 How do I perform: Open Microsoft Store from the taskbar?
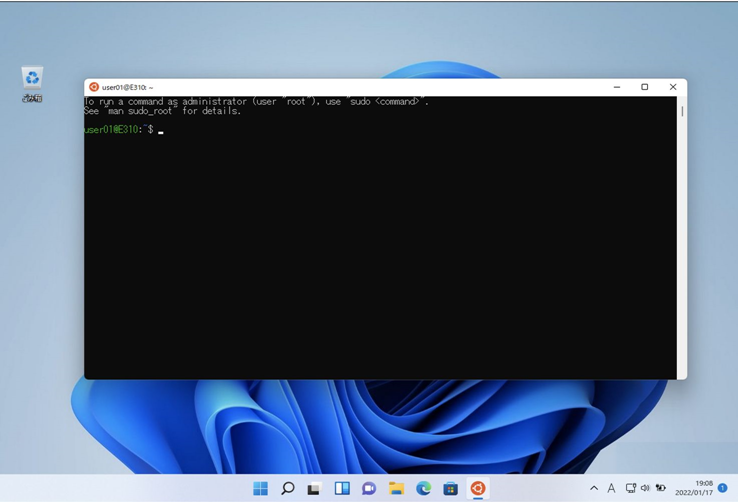[450, 488]
